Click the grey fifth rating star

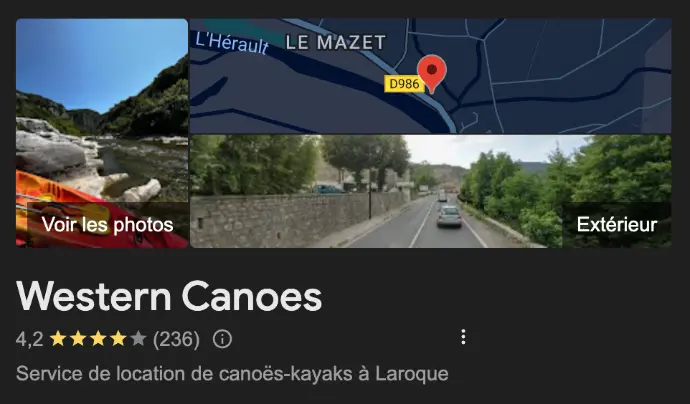pos(138,339)
